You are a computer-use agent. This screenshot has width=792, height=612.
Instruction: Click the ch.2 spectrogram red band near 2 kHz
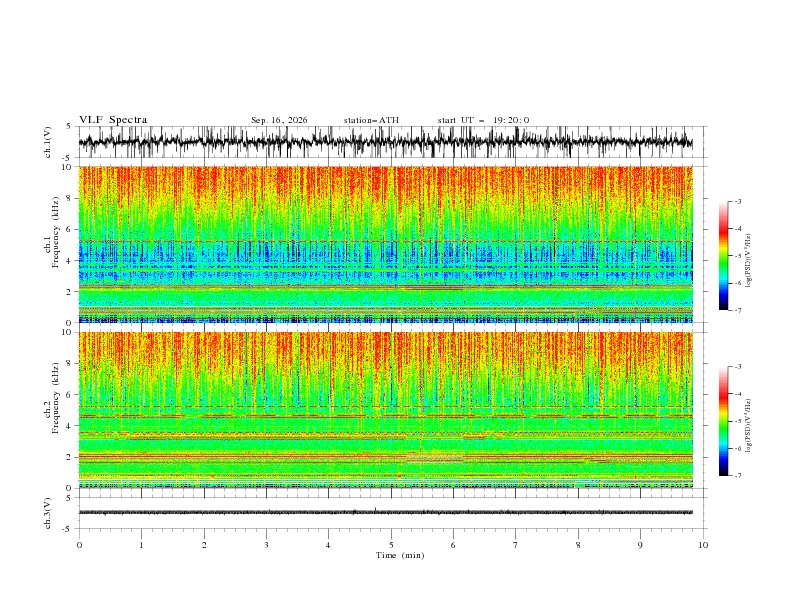click(385, 456)
